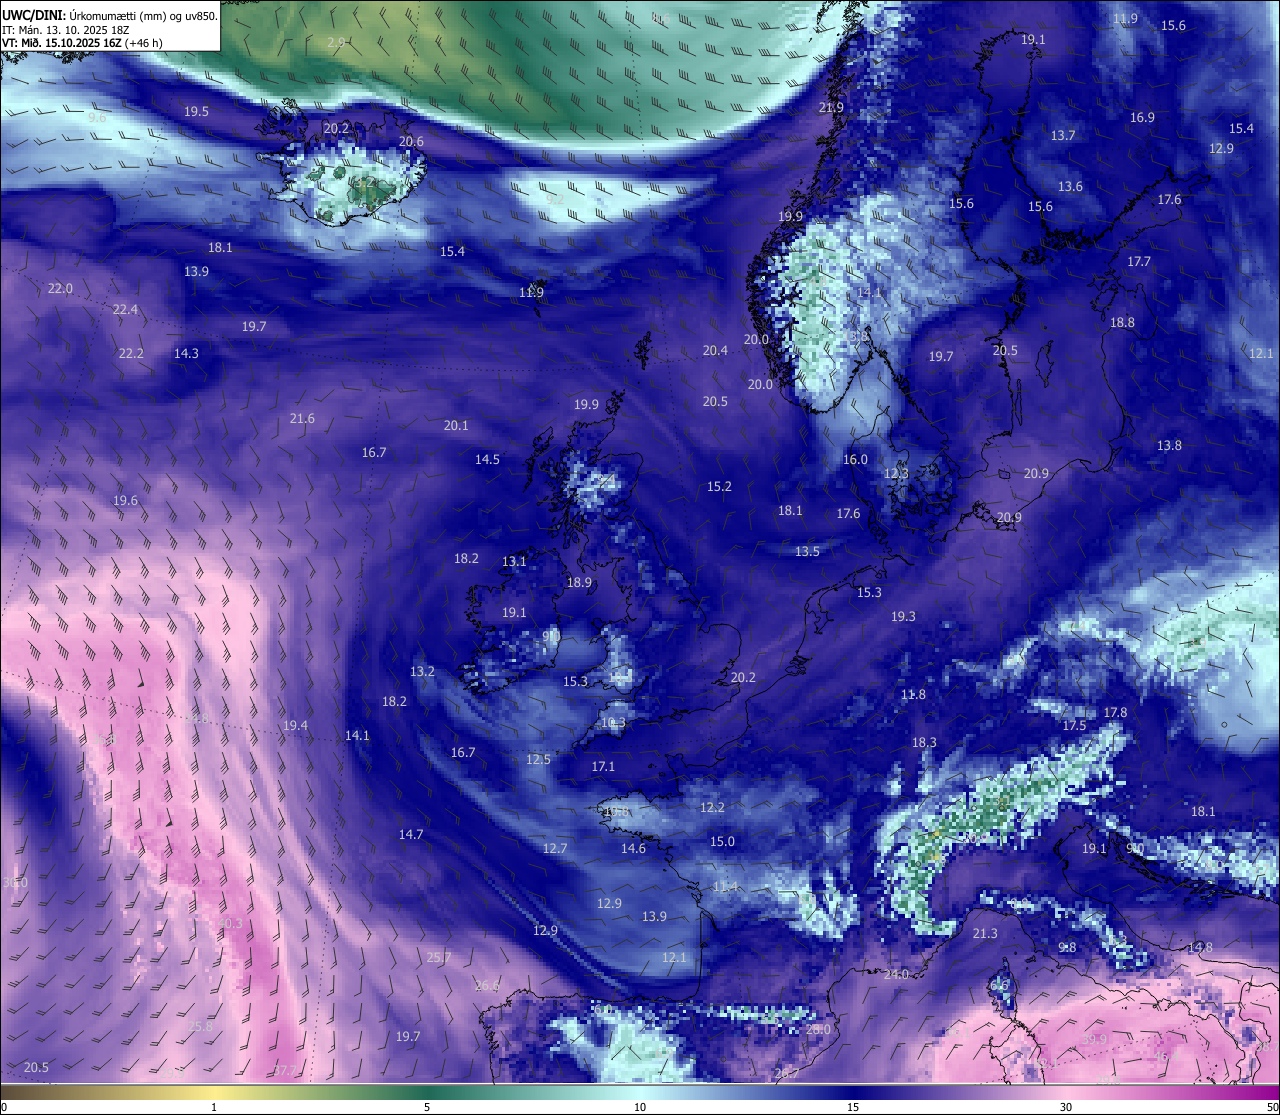
Task: Click the 'IT: Mán. 13. 10. 2025 18Z' line
Action: 65,30
